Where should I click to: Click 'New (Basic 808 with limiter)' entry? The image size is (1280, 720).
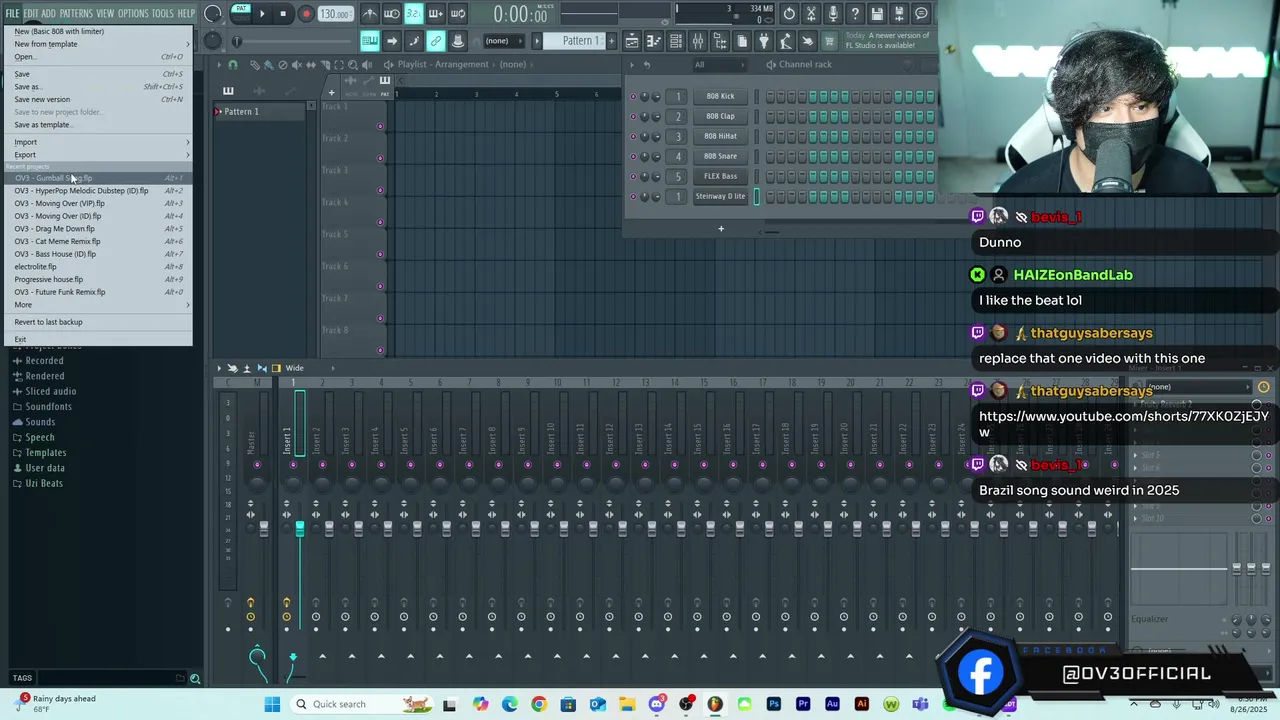click(98, 31)
